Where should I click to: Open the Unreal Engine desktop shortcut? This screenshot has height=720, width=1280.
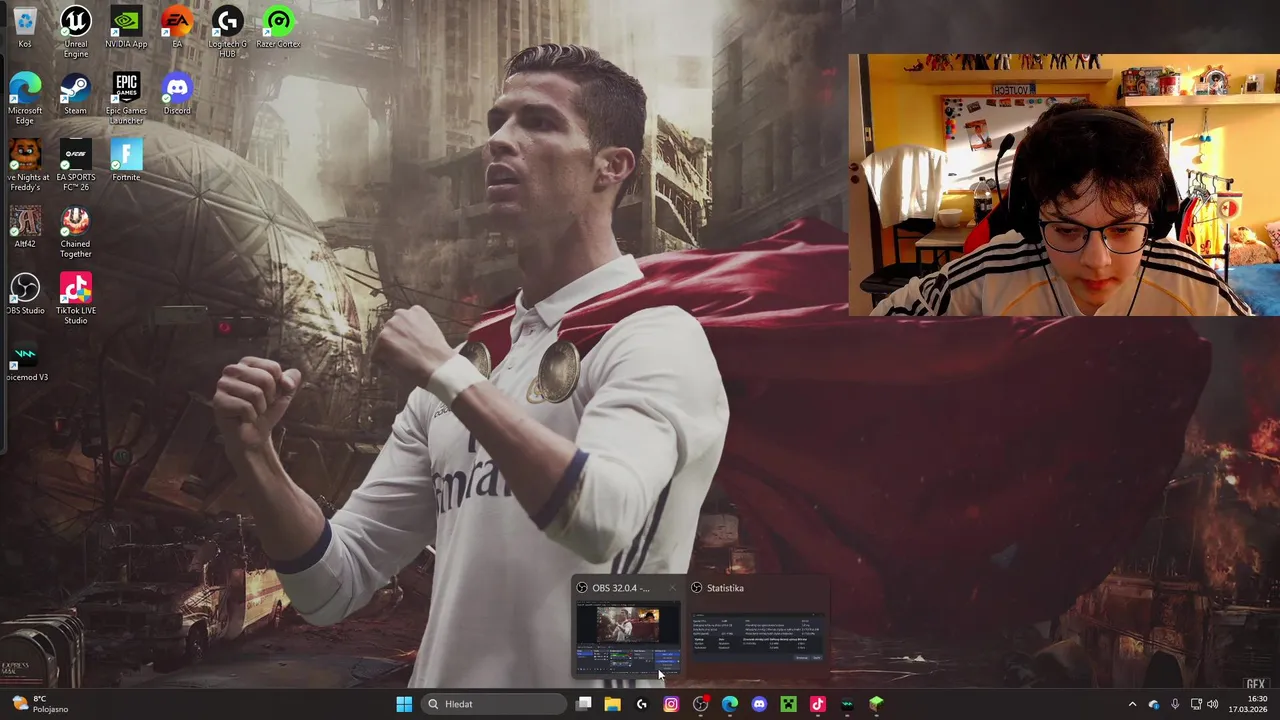[76, 32]
